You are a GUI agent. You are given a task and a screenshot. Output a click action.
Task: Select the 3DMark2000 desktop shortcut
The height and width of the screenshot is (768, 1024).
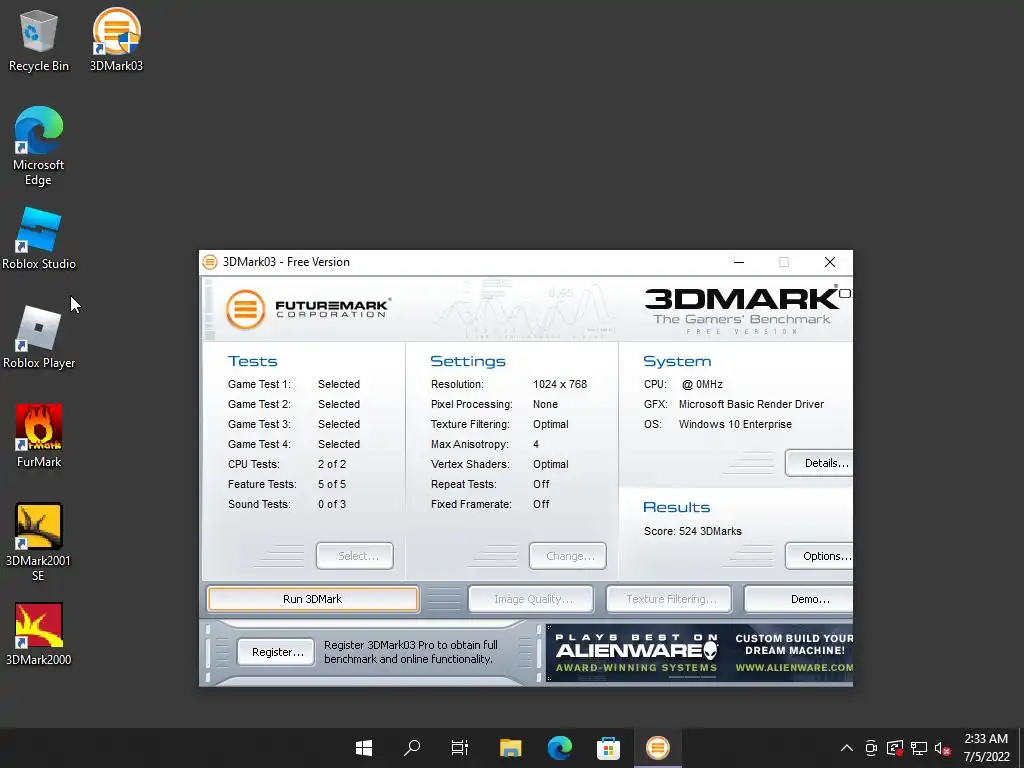(x=39, y=634)
